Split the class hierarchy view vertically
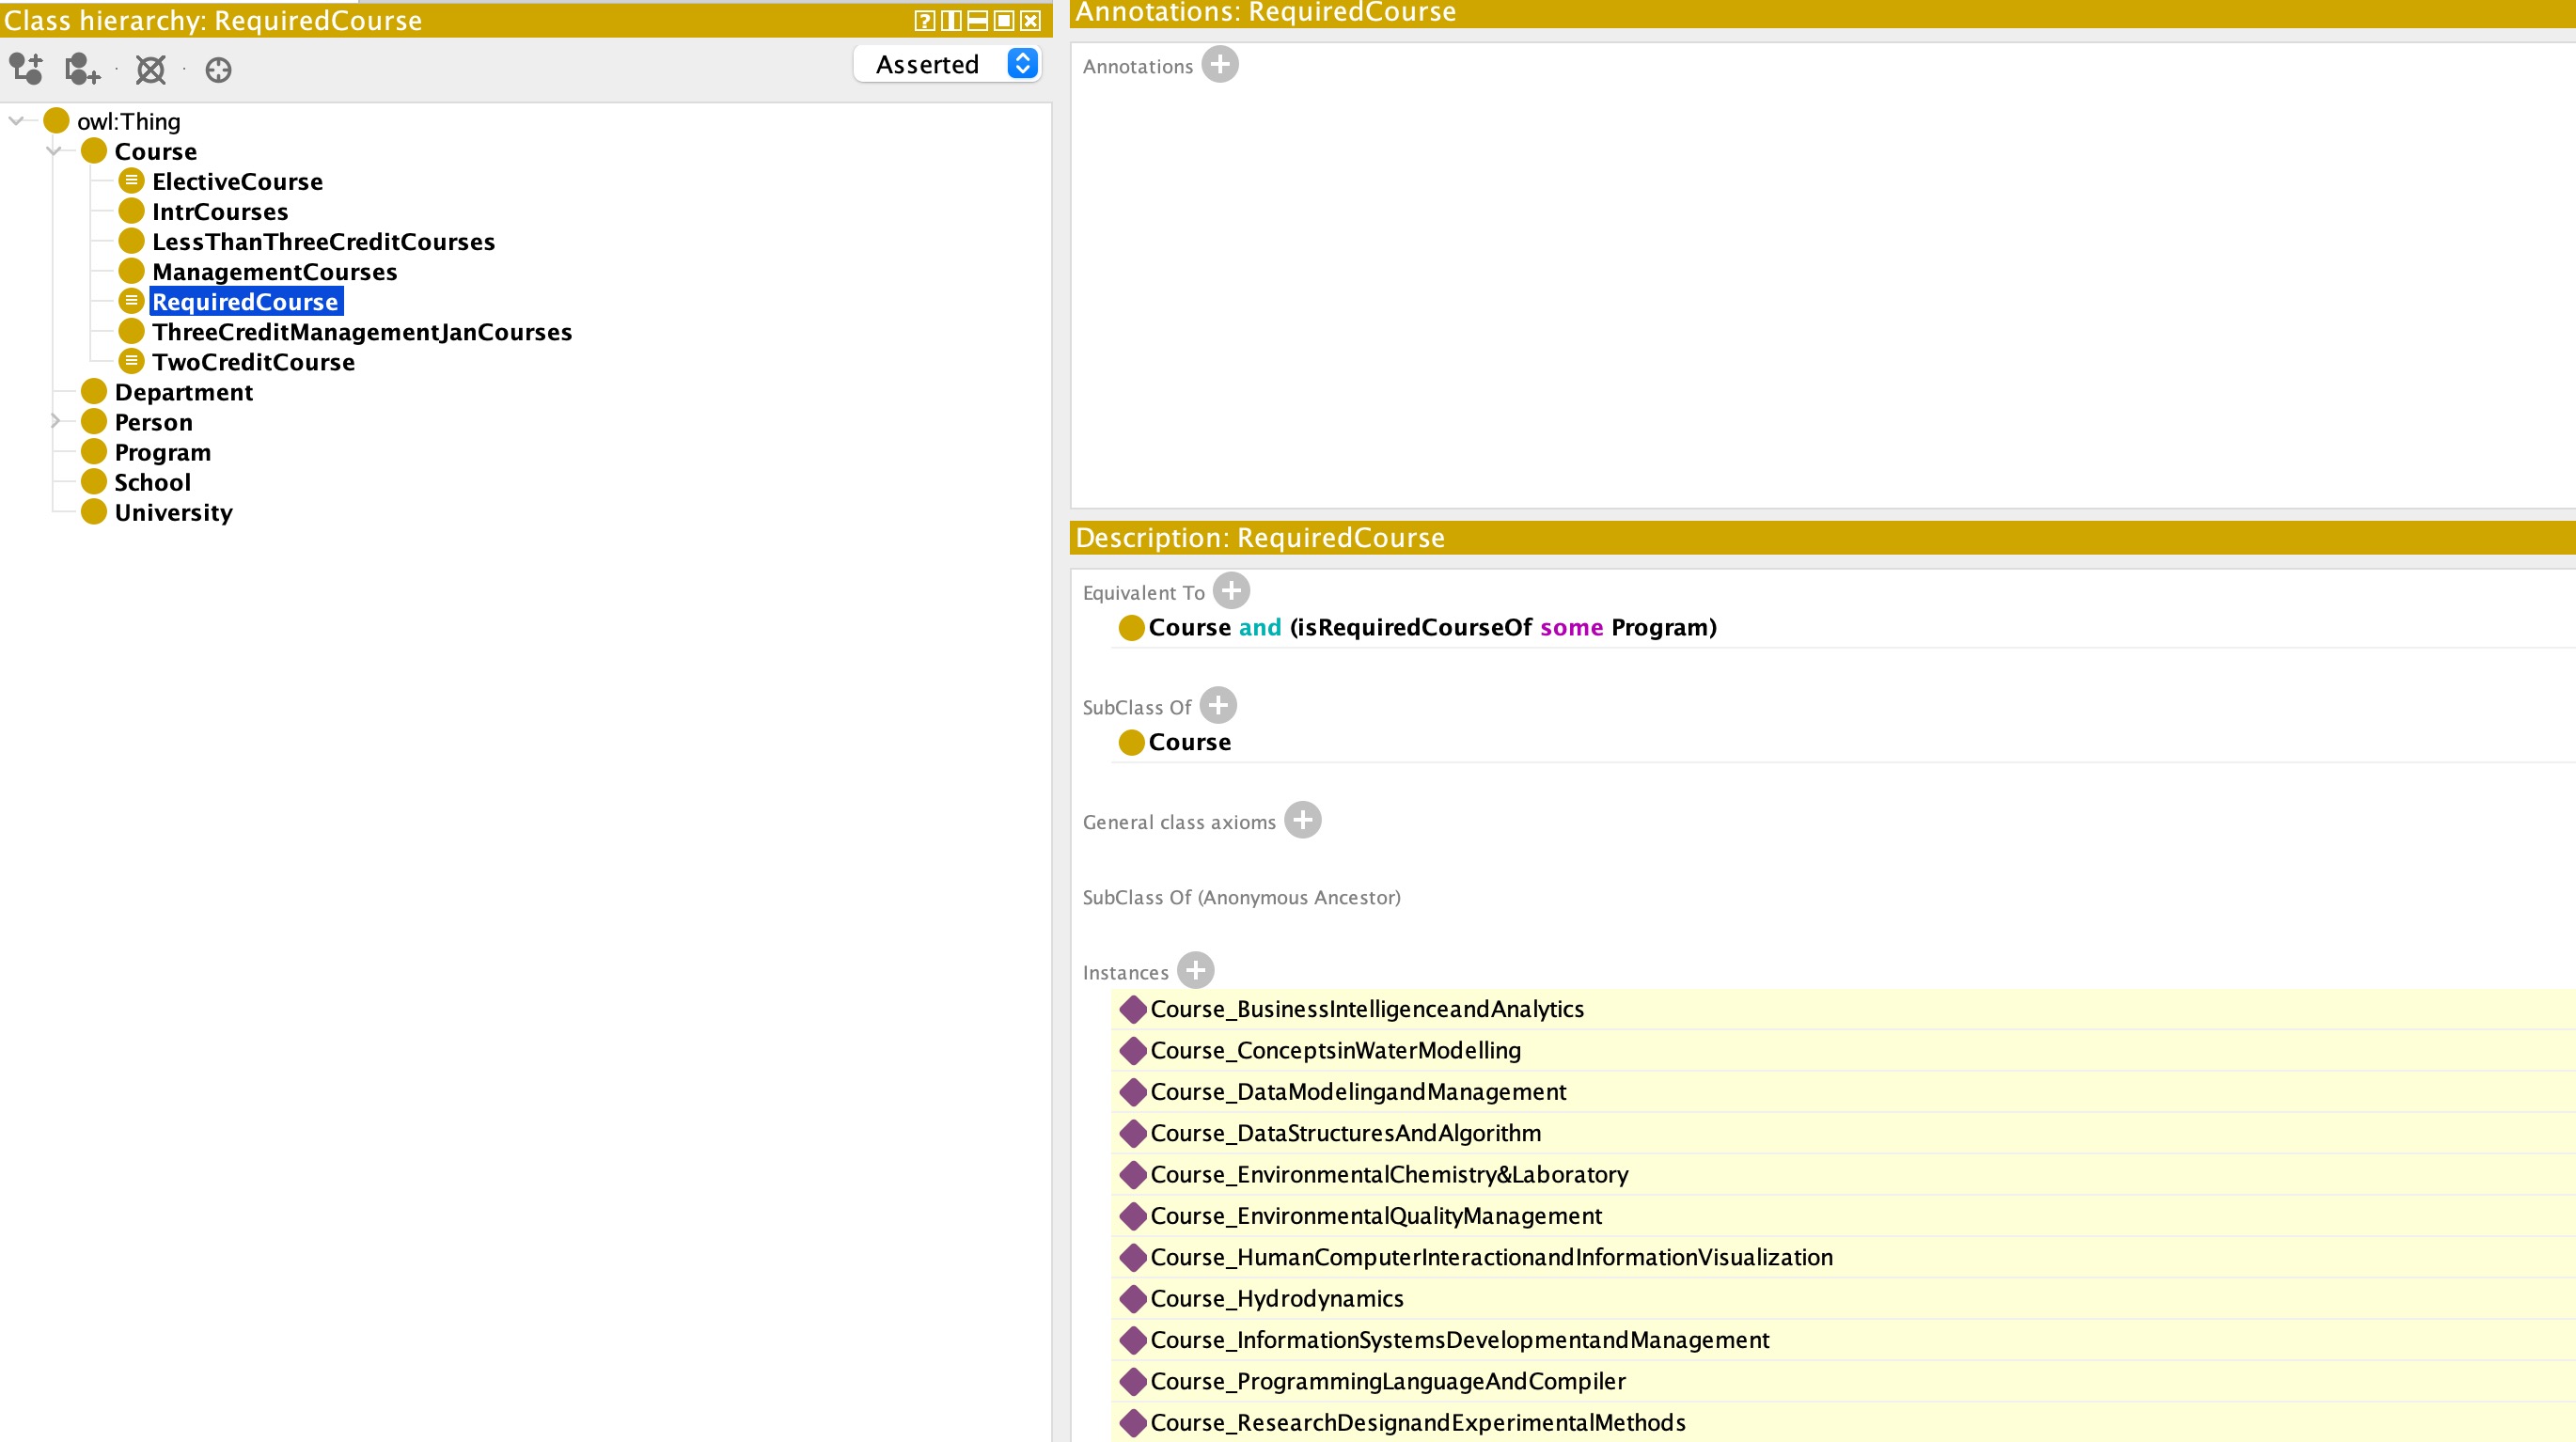This screenshot has width=2576, height=1442. (x=951, y=20)
